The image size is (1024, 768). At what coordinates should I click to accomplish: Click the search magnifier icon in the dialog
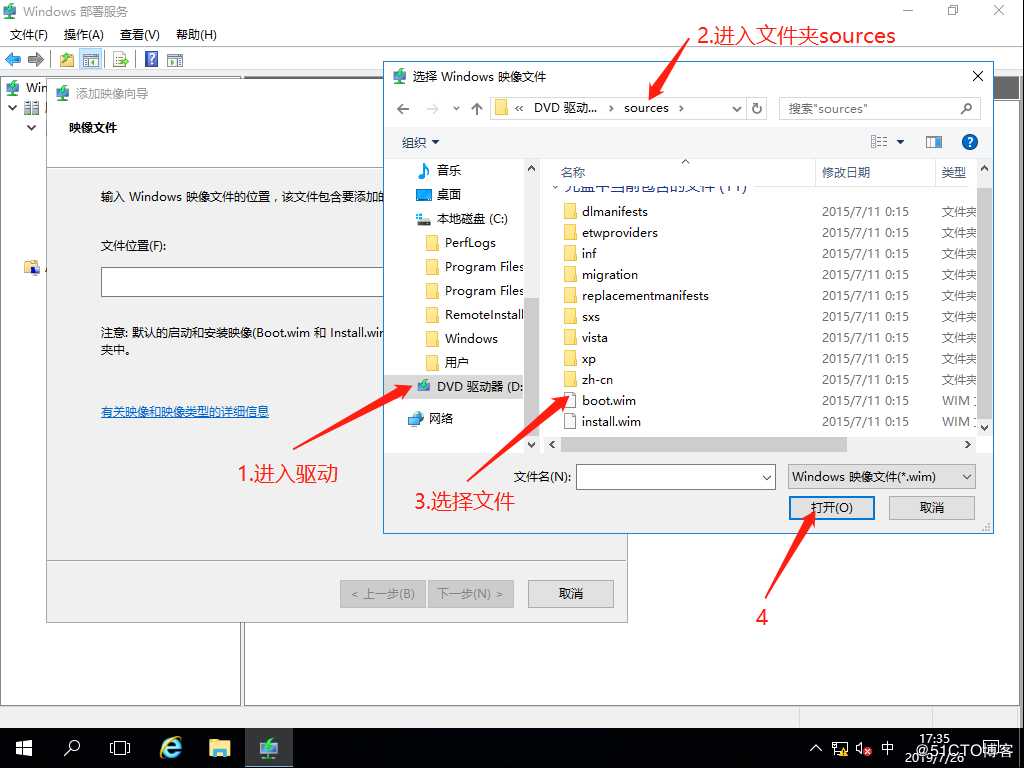966,108
